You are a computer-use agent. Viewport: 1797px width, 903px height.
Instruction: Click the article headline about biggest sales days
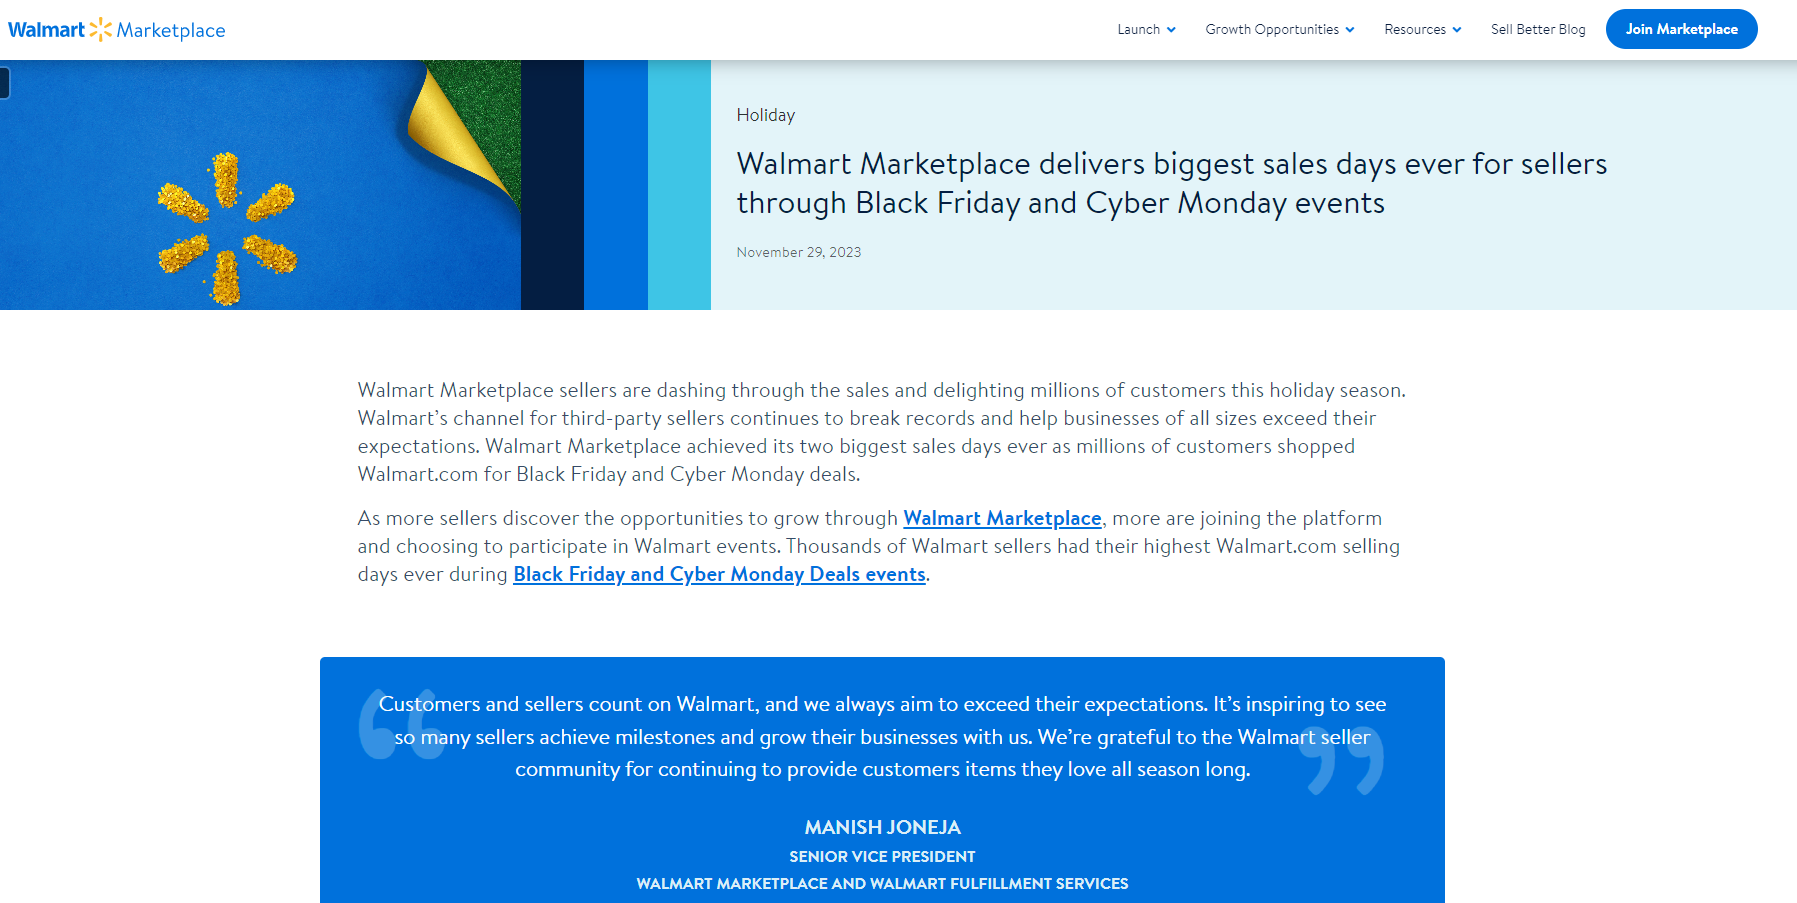point(1171,183)
